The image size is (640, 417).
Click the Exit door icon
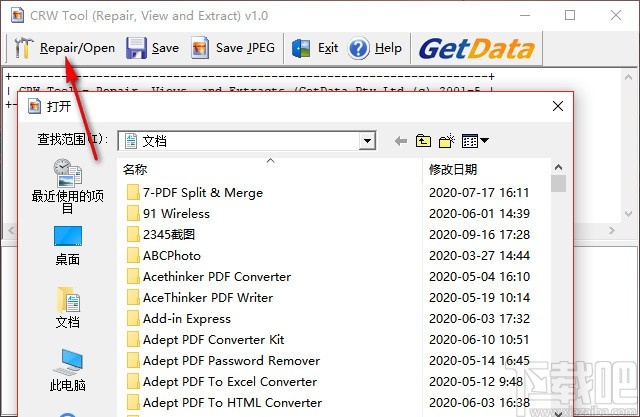(x=301, y=49)
